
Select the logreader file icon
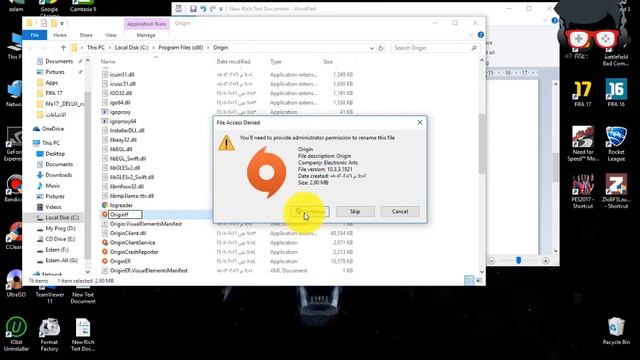[x=105, y=205]
